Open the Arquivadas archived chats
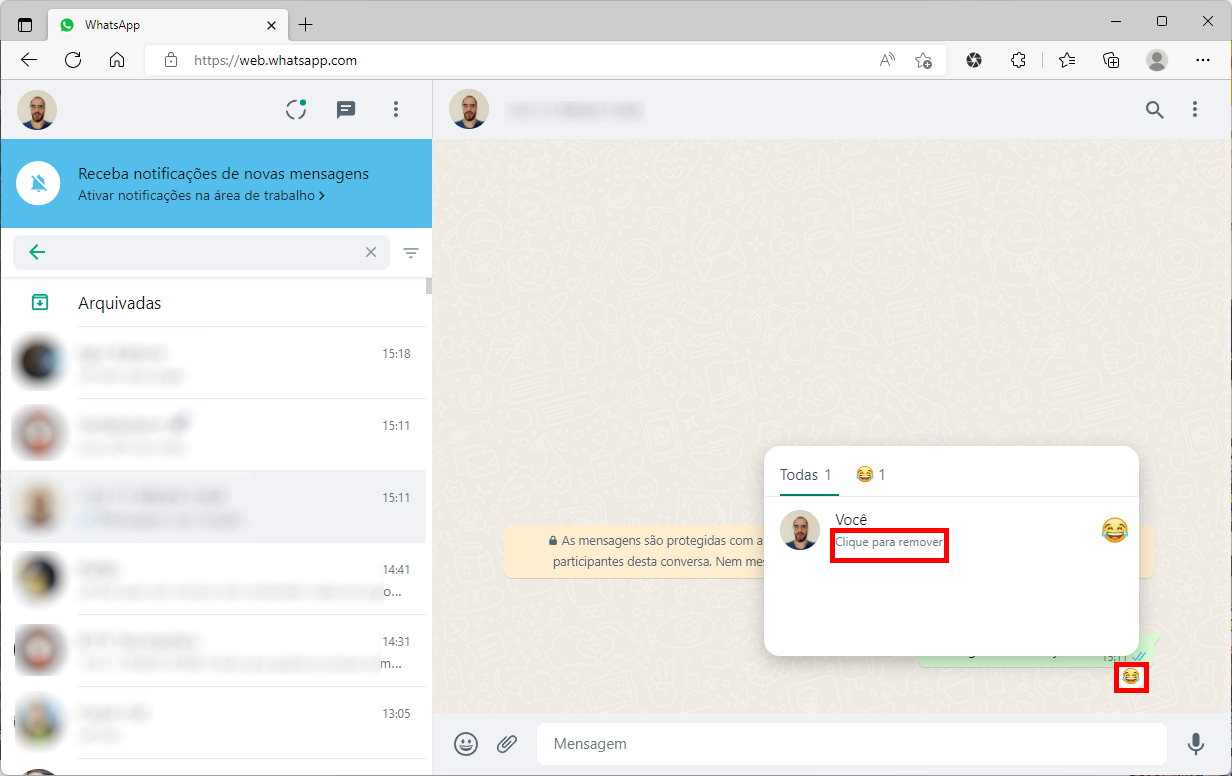The image size is (1232, 776). click(214, 302)
